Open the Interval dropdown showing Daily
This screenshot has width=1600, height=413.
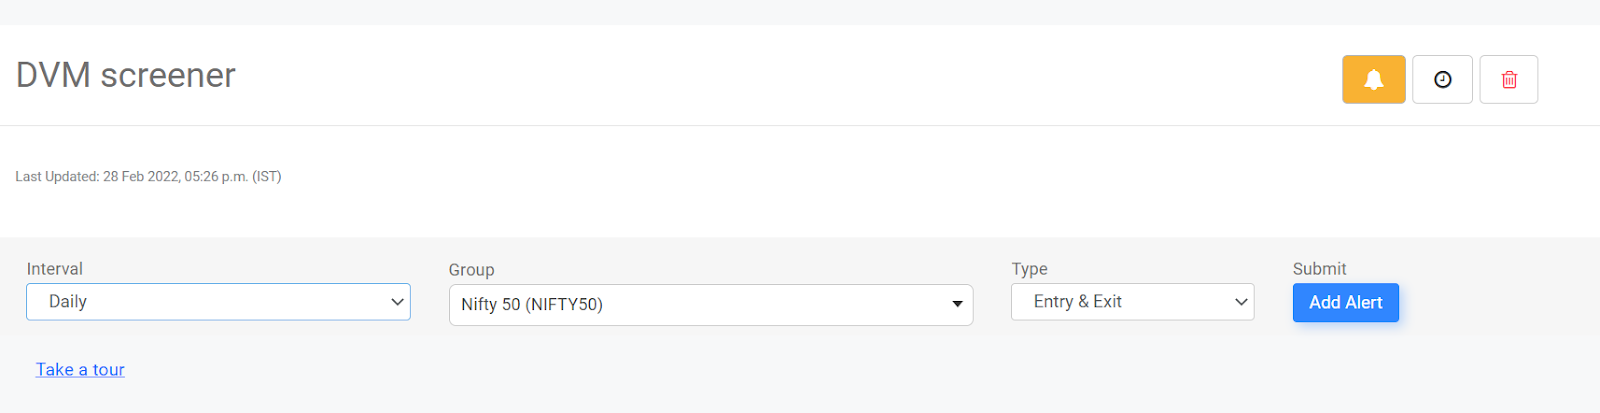point(218,302)
